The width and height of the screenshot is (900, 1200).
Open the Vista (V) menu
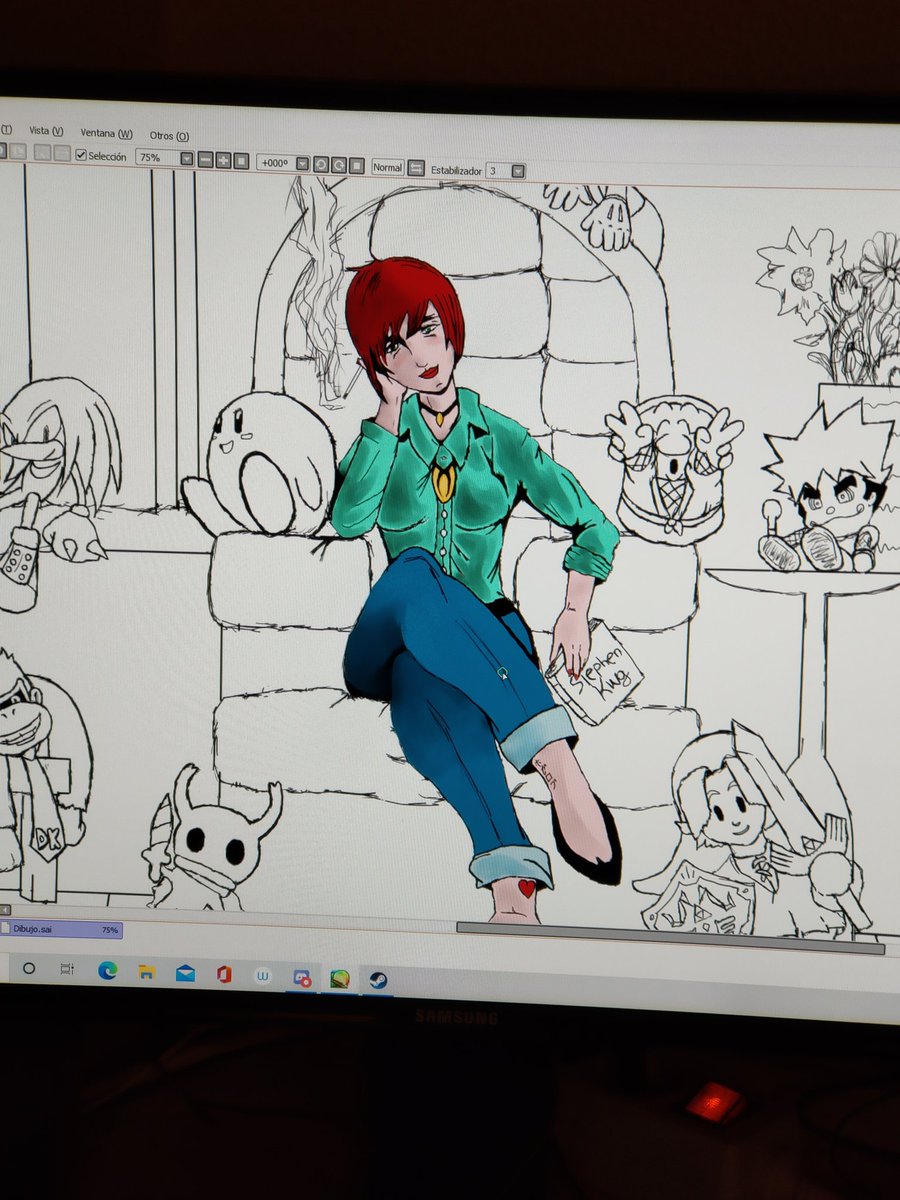point(46,131)
